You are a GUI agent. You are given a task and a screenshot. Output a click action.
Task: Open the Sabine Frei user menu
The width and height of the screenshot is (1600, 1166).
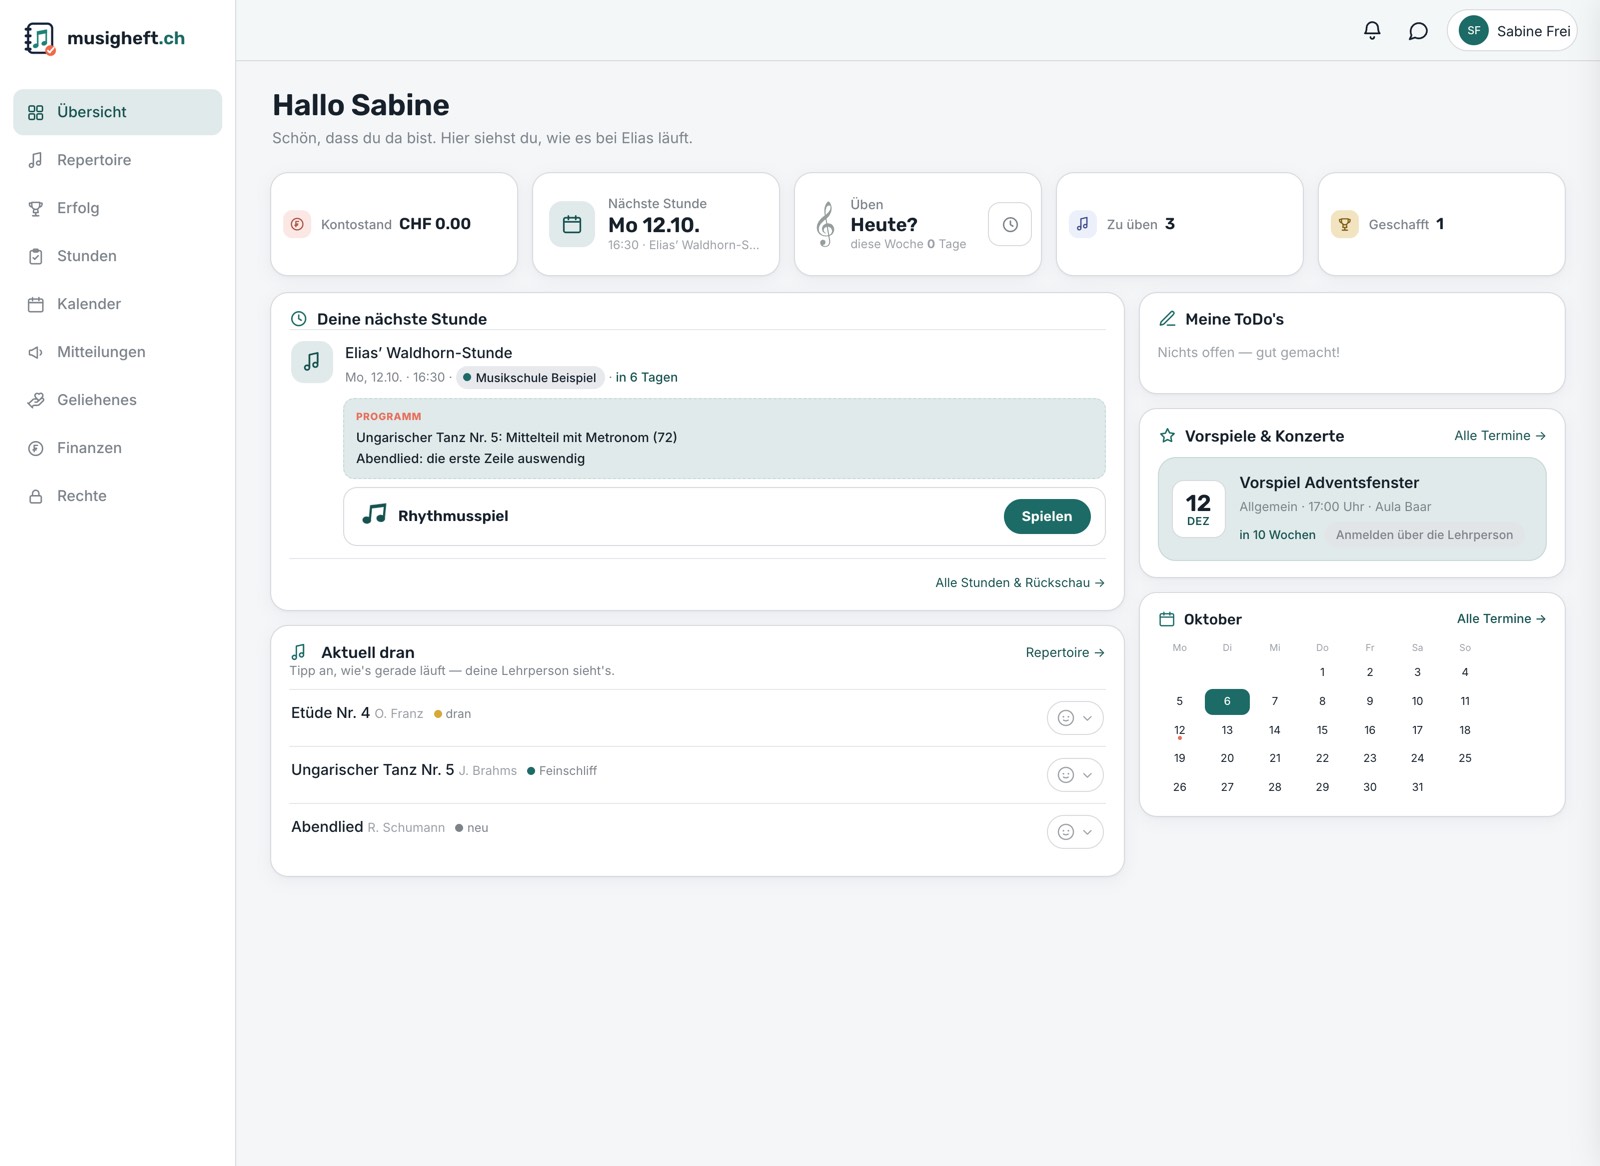pos(1512,31)
